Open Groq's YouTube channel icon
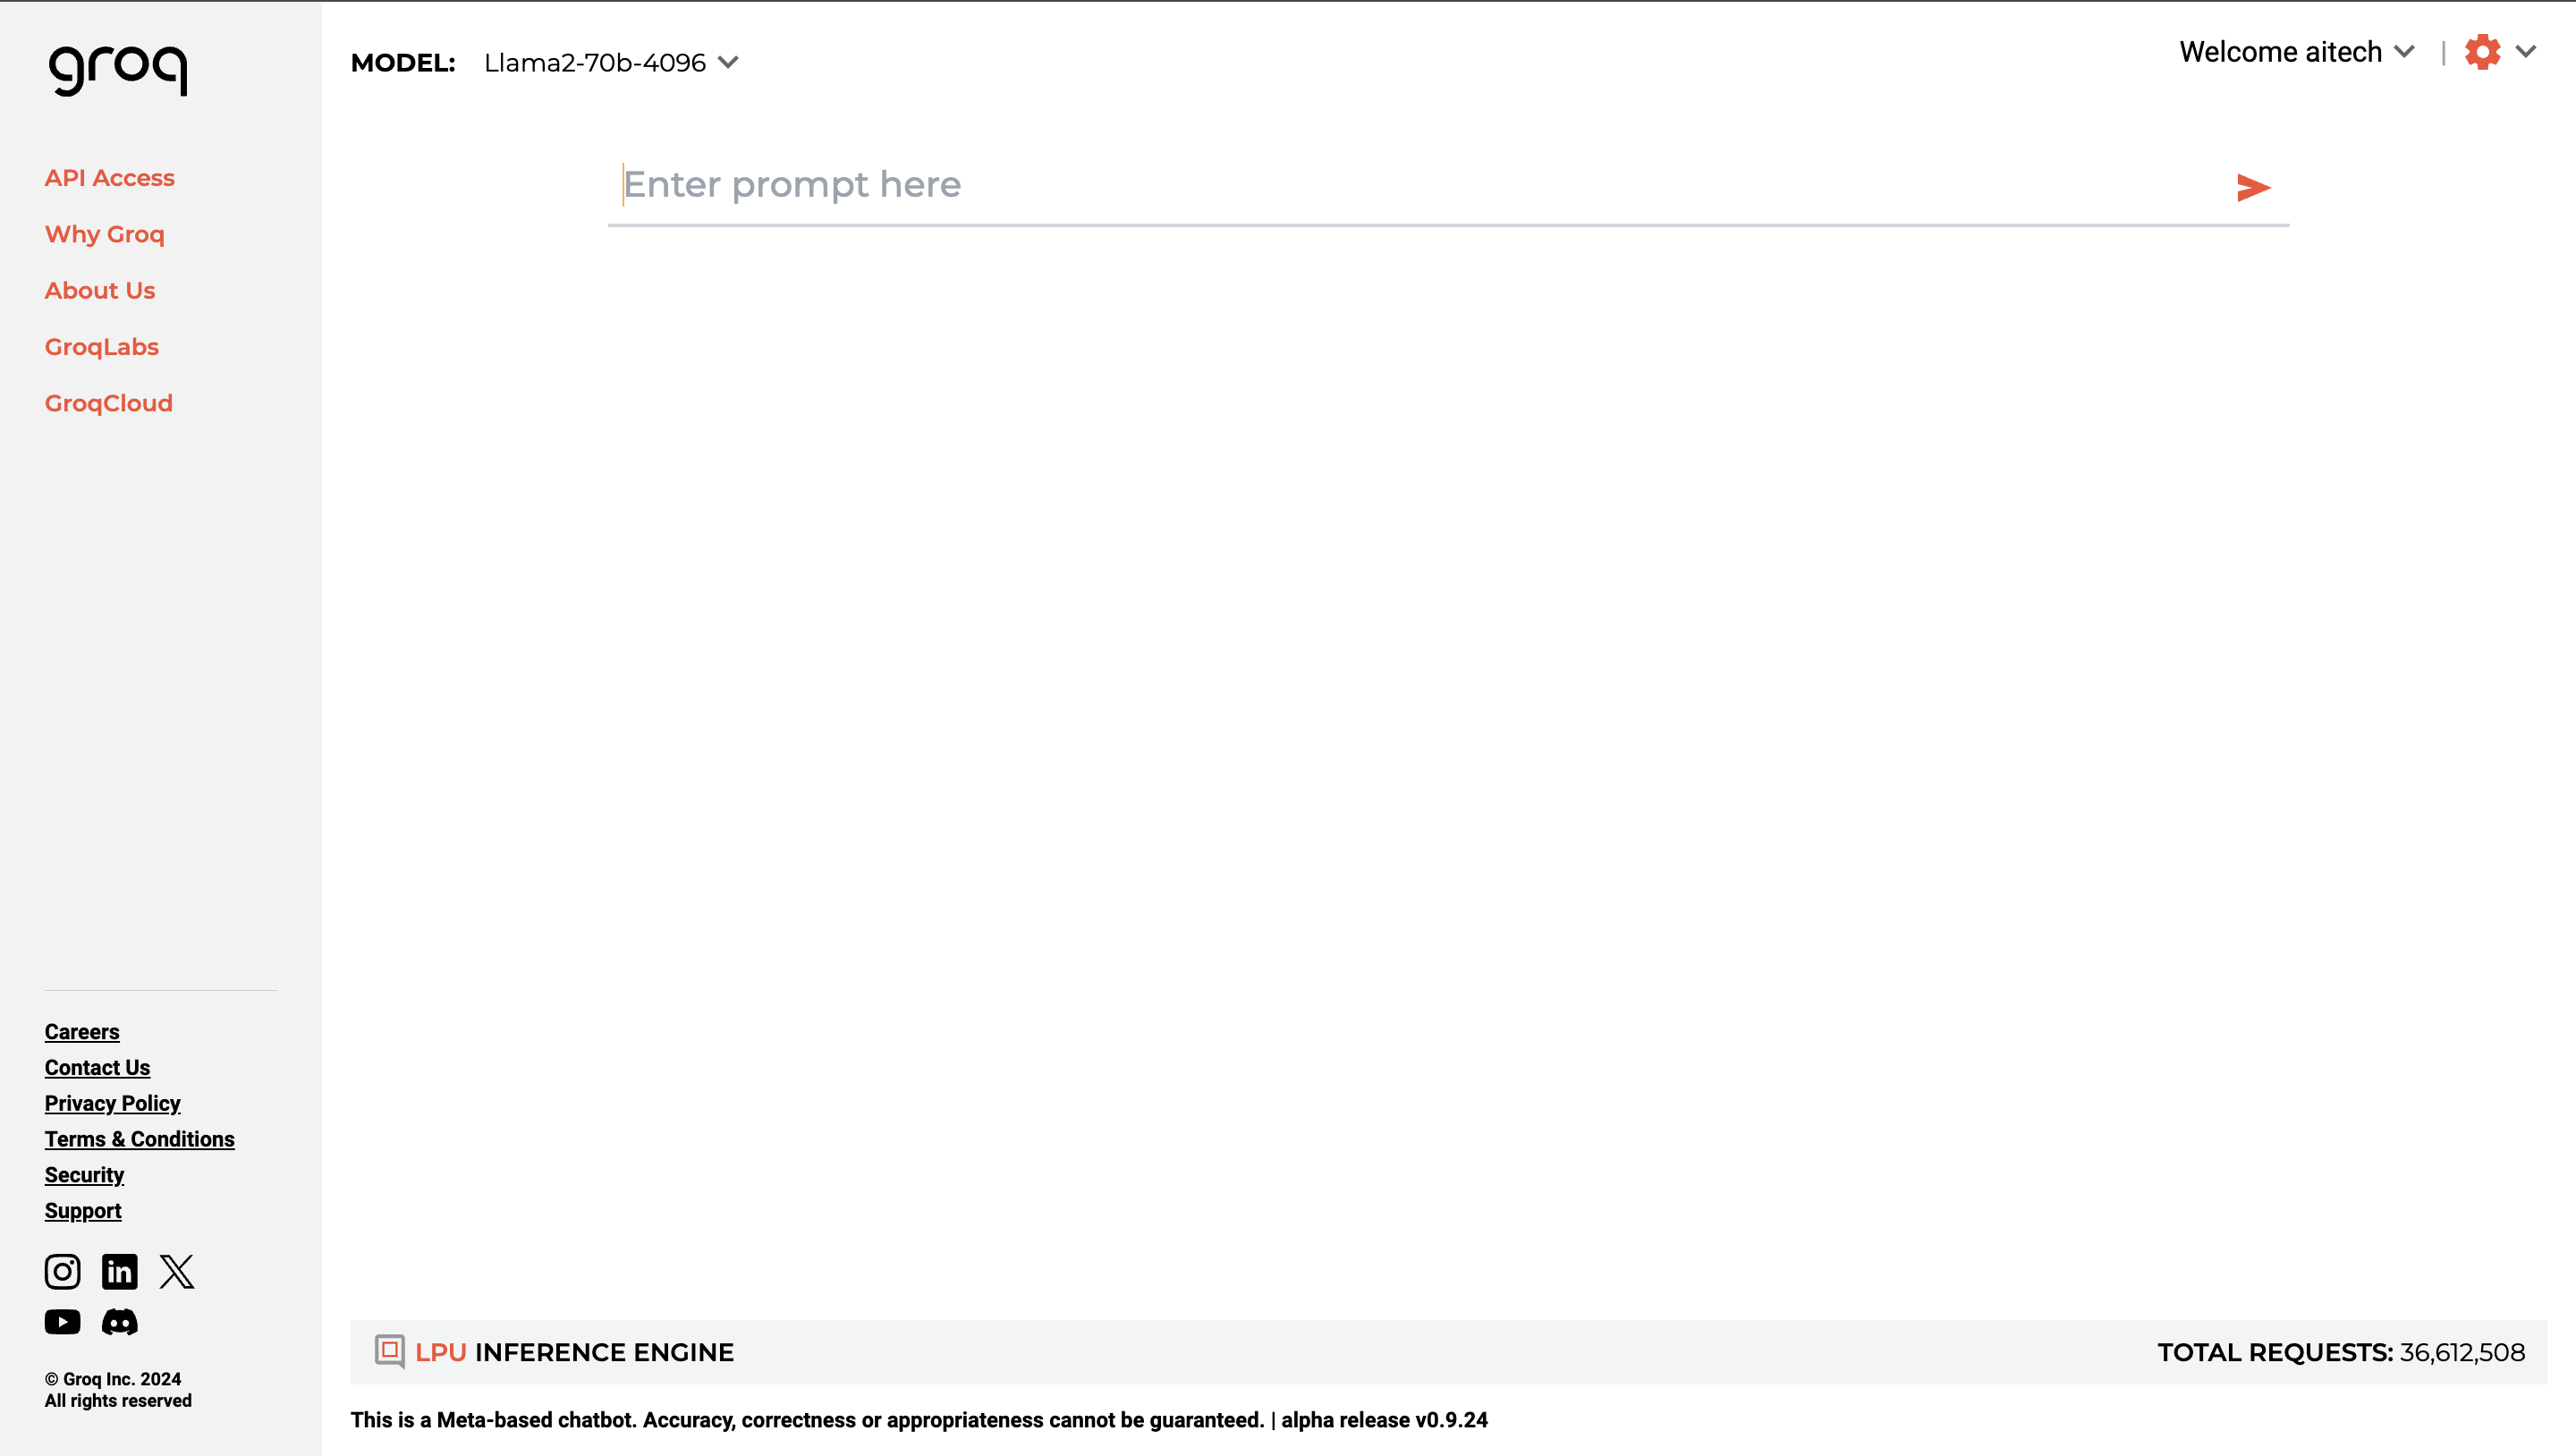This screenshot has width=2576, height=1456. coord(62,1322)
